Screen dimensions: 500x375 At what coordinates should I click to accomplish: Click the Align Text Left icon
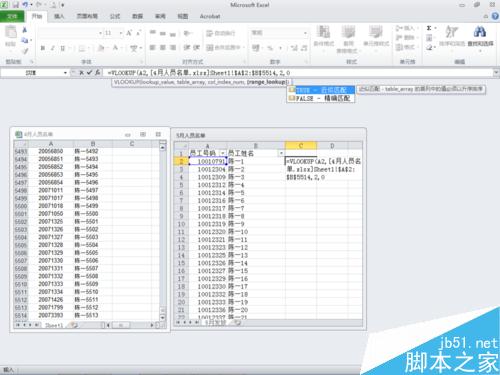pos(153,48)
